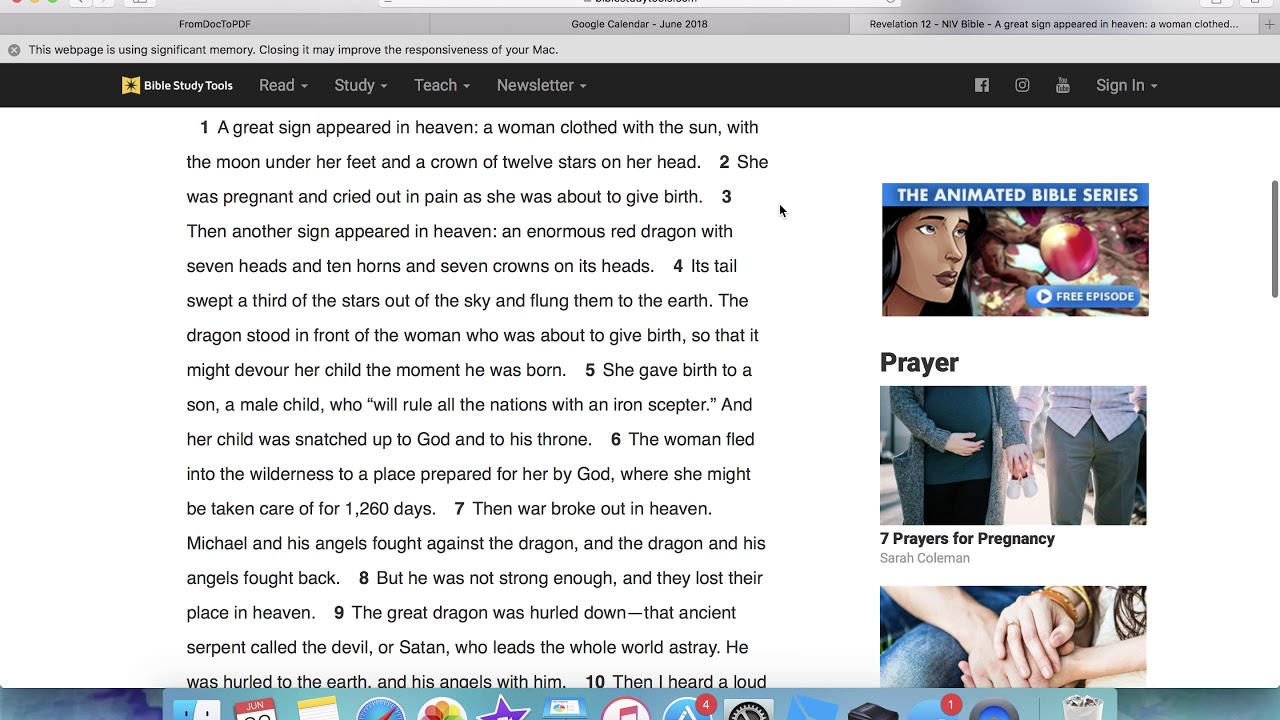Switch to Google Calendar - June 2018 tab
The width and height of the screenshot is (1280, 720).
[639, 24]
